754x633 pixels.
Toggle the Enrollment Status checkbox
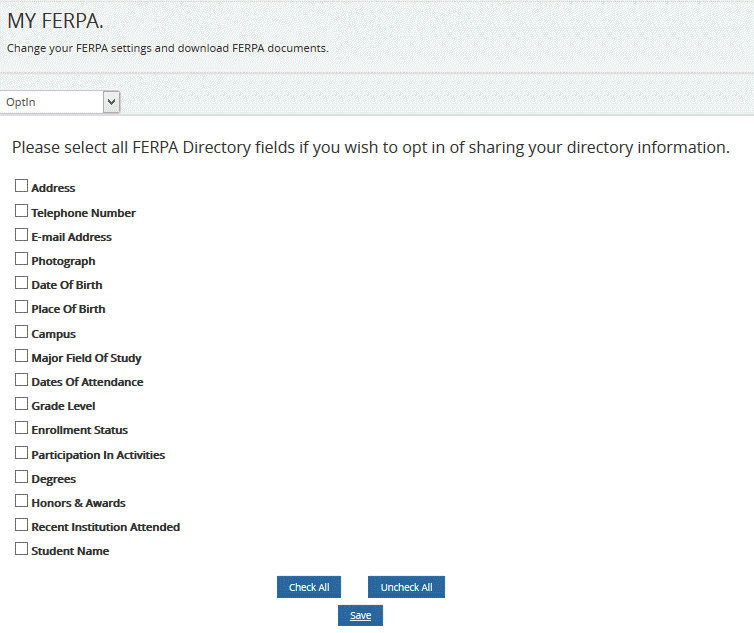pos(21,428)
